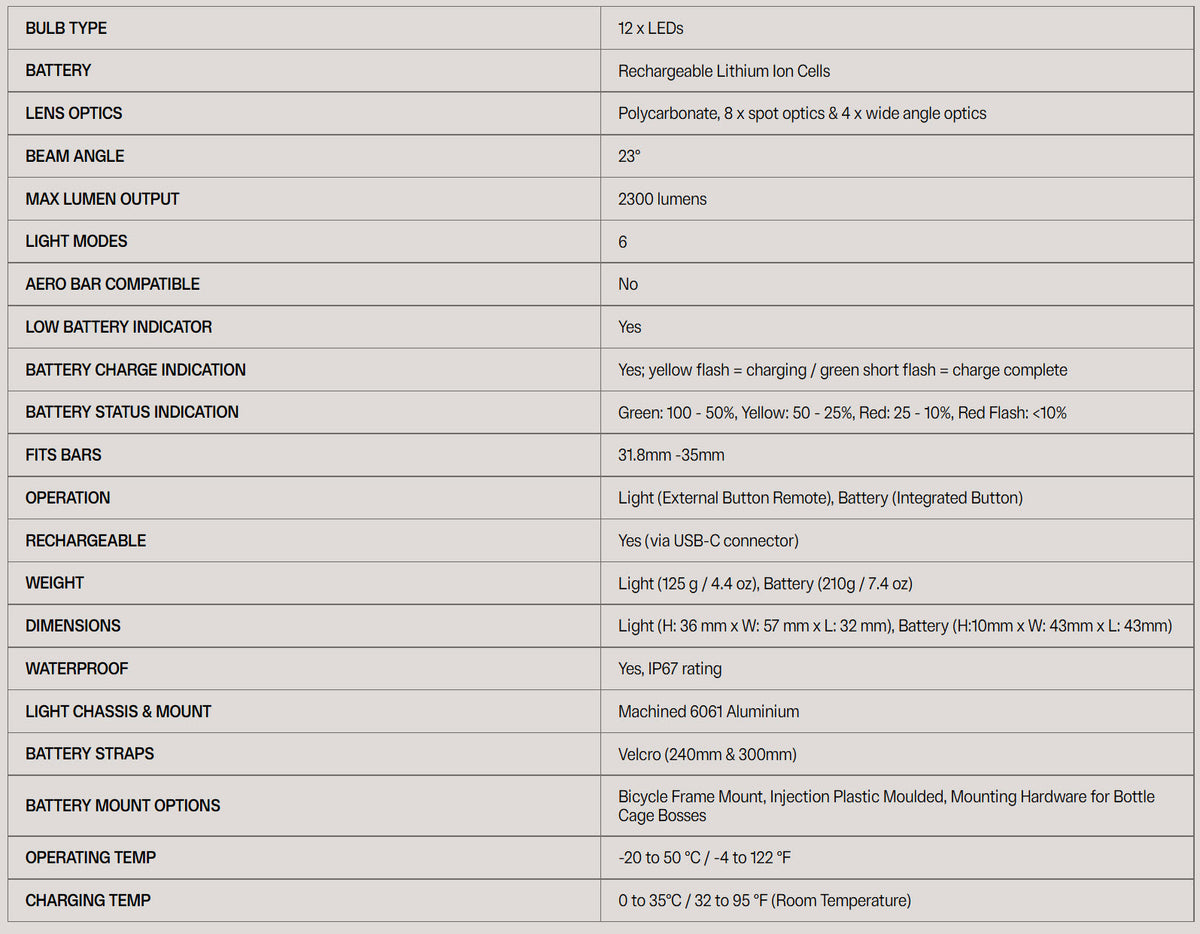The height and width of the screenshot is (934, 1200).
Task: Select the 23° beam angle value
Action: click(629, 156)
